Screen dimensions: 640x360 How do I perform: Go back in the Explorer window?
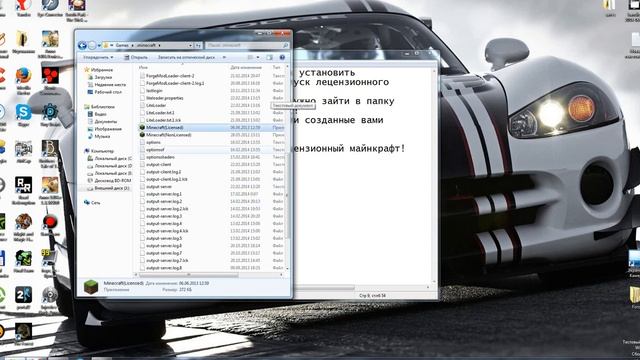click(82, 45)
